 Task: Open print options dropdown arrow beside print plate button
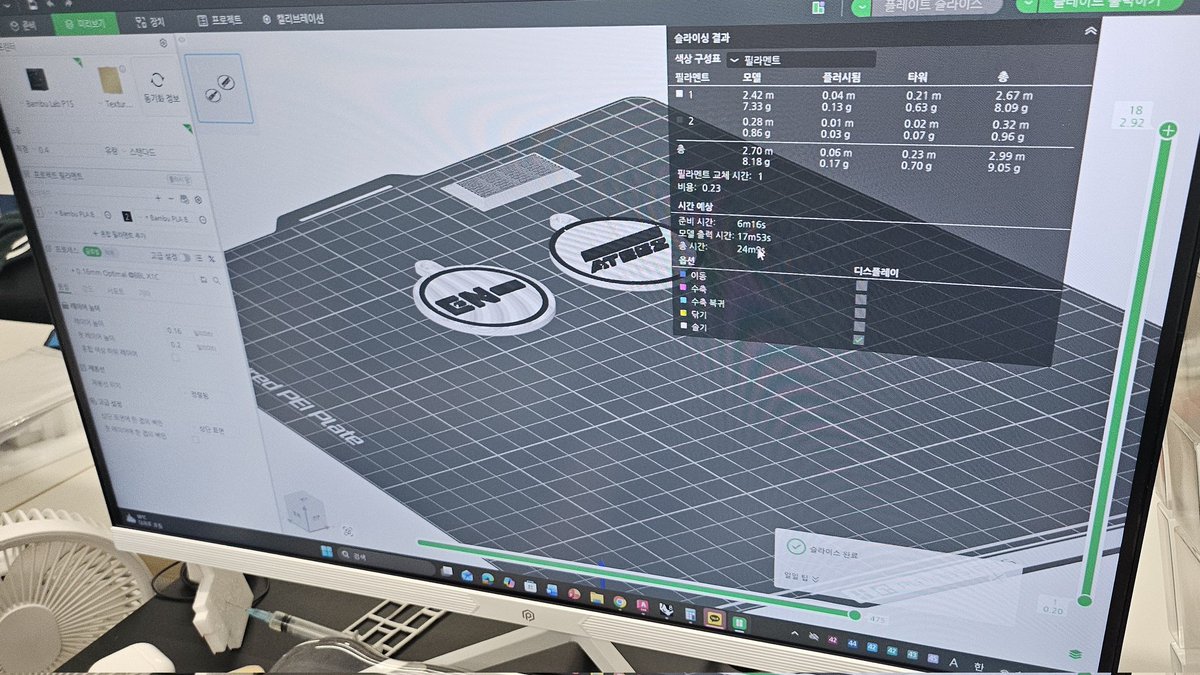[x=1028, y=5]
